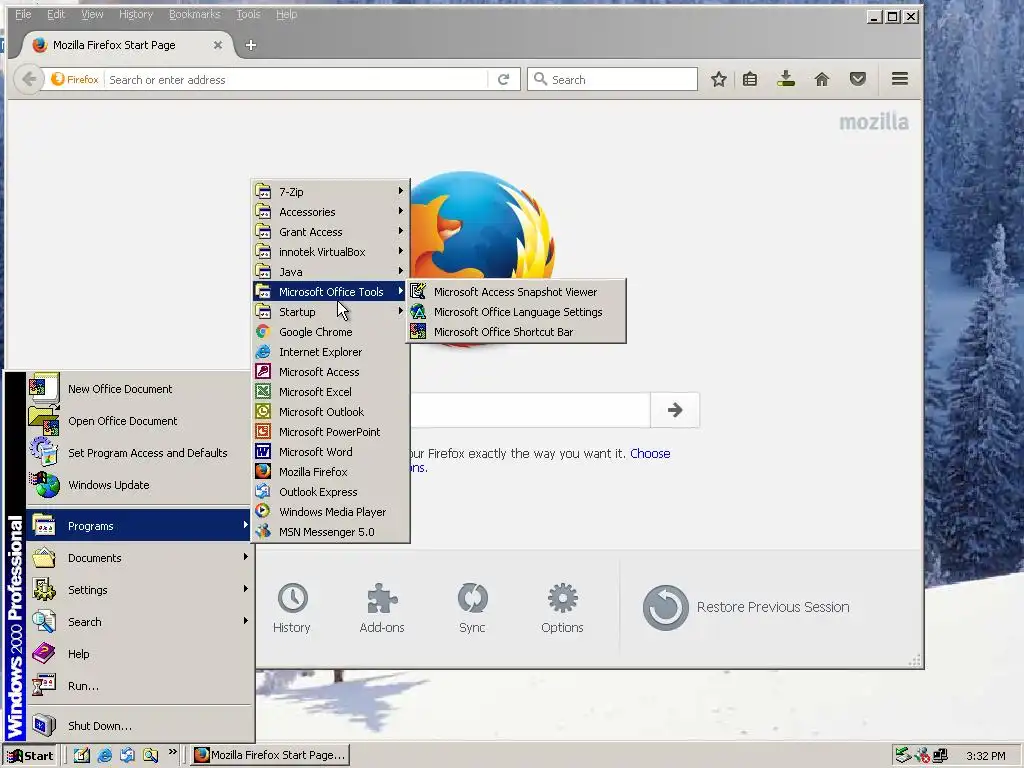Close the Mozilla Firefox Start Page tab
1024x768 pixels.
point(217,45)
